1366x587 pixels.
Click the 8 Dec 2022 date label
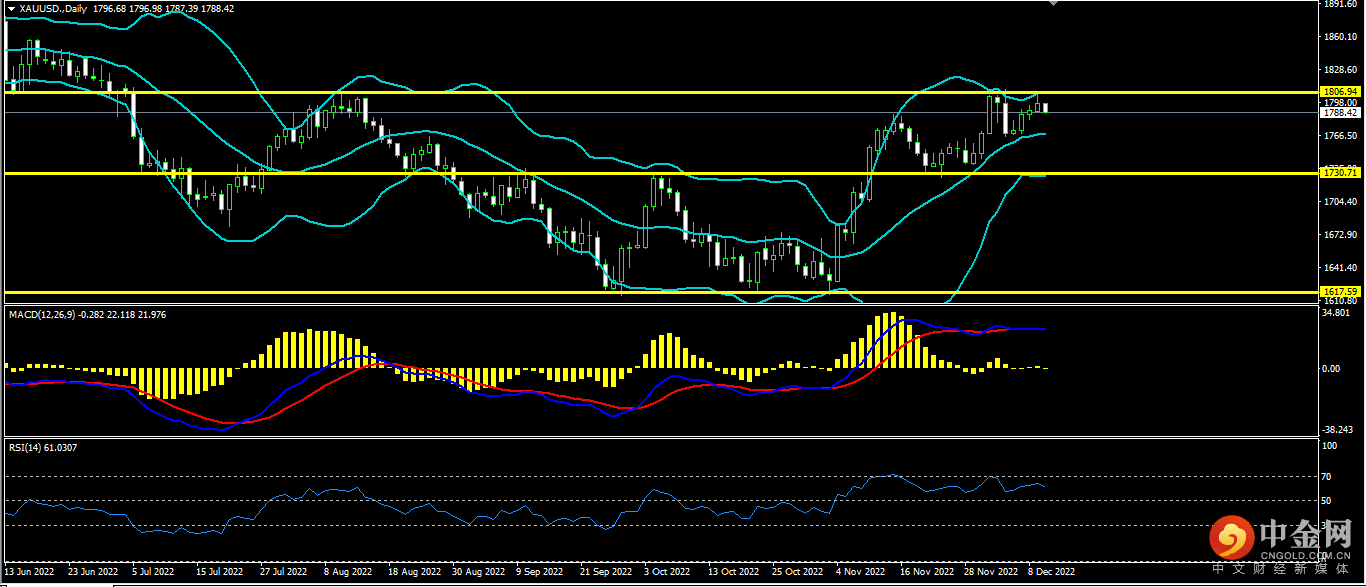(x=1050, y=573)
